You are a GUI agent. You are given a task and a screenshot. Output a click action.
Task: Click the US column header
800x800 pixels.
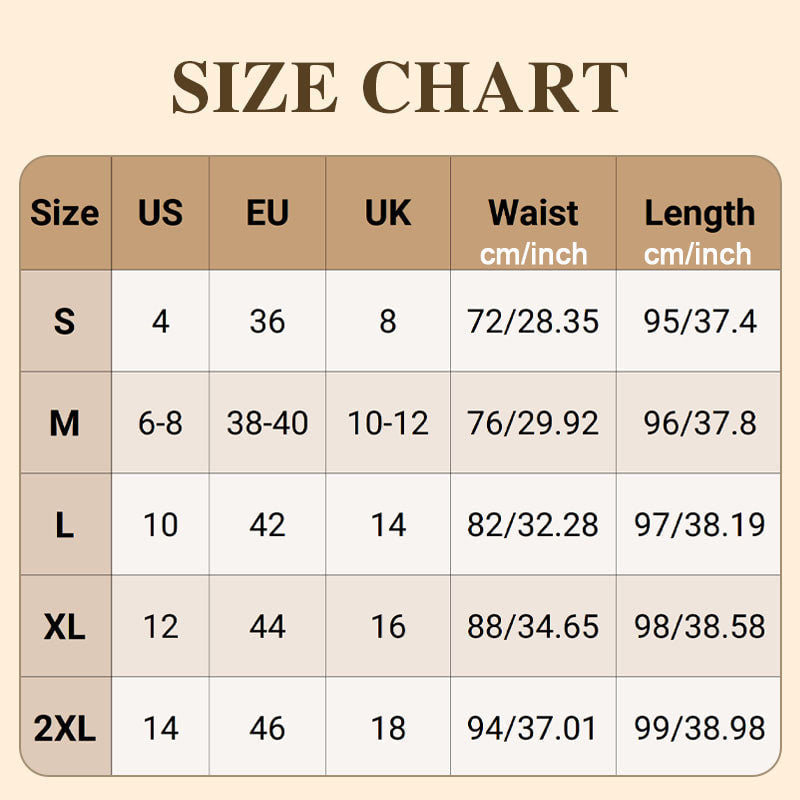160,213
